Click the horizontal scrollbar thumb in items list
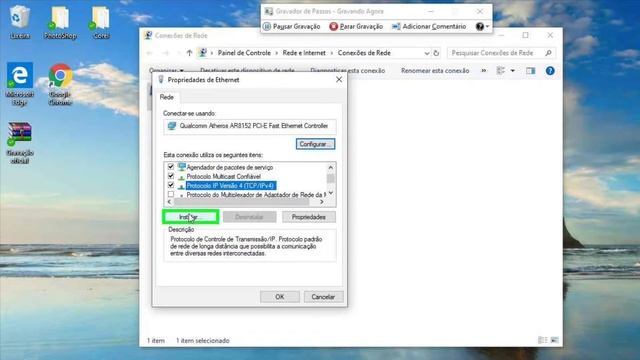Image resolution: width=640 pixels, height=360 pixels. [x=242, y=202]
